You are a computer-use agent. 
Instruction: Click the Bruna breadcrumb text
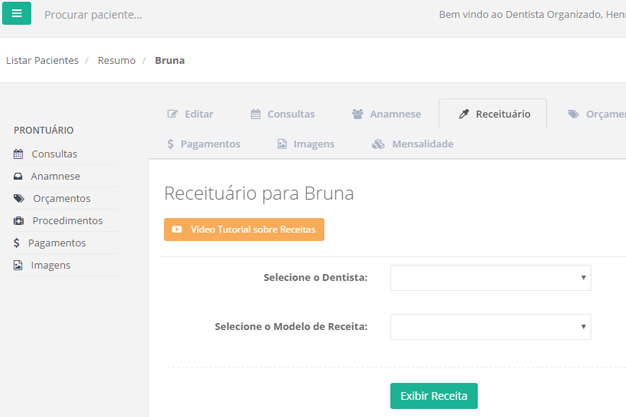(x=170, y=60)
